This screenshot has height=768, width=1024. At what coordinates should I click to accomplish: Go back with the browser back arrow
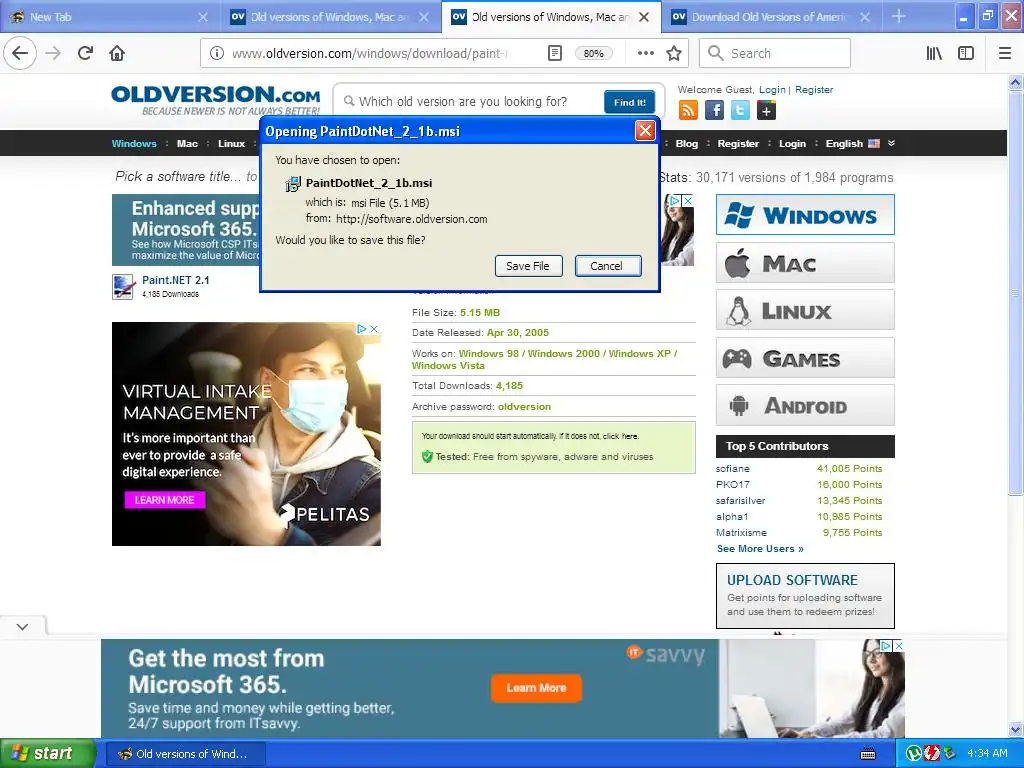[x=20, y=54]
